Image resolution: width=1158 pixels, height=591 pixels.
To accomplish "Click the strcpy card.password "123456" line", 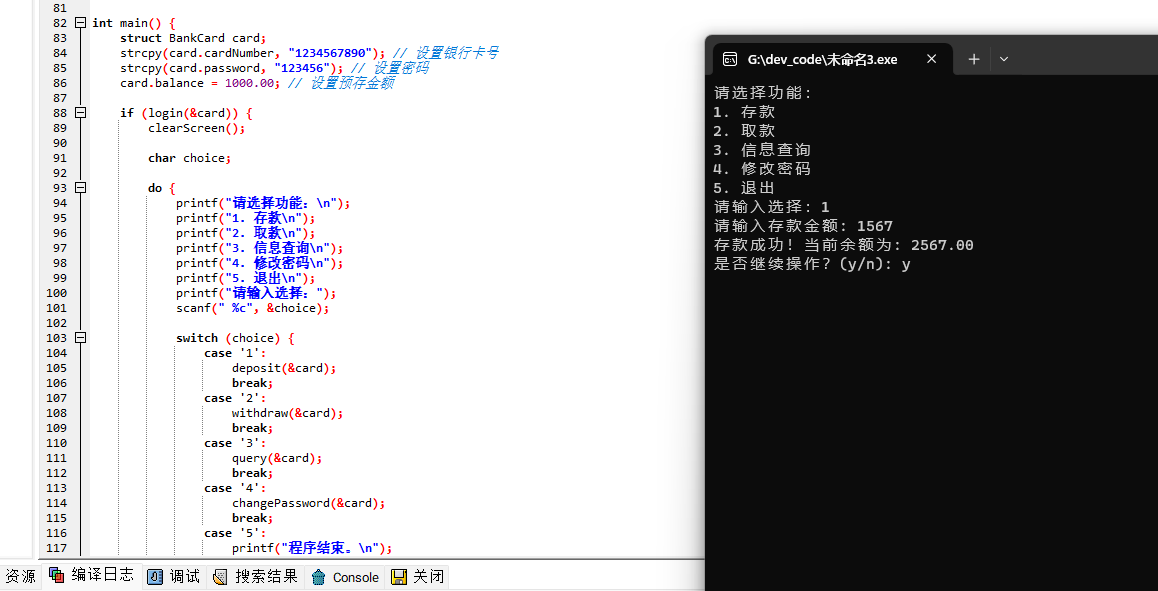I will tap(231, 68).
